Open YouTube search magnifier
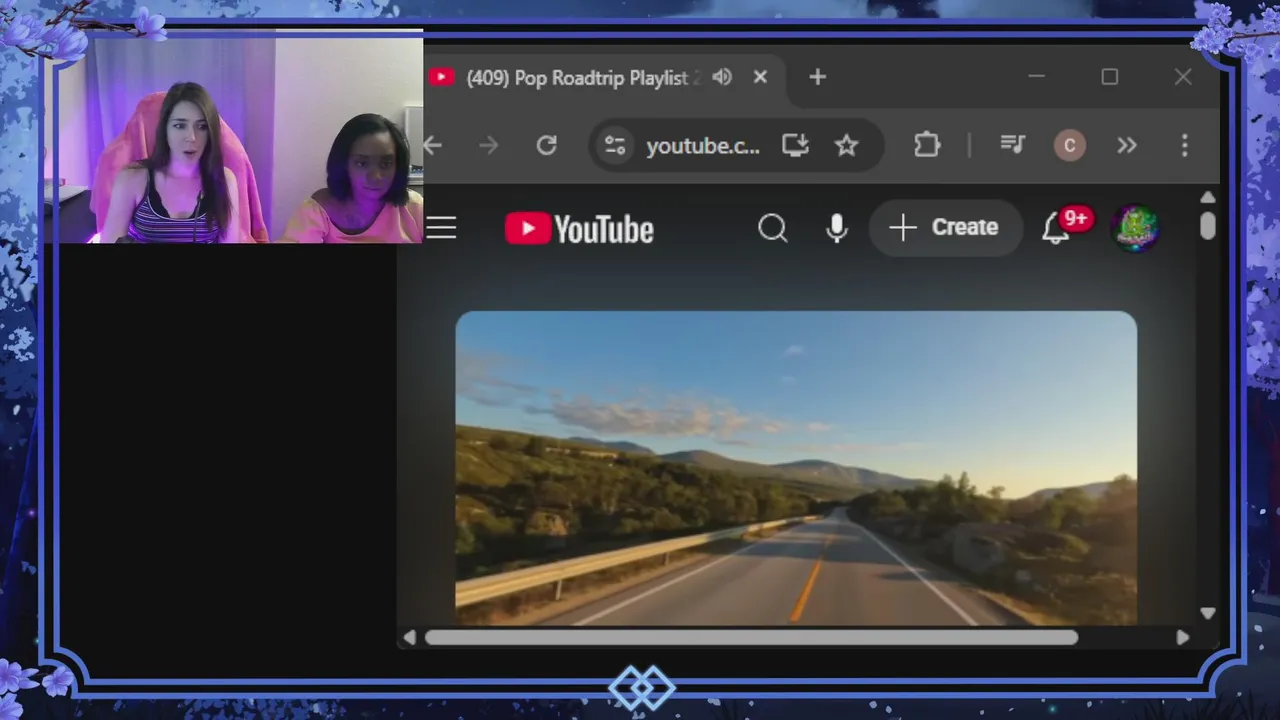Viewport: 1280px width, 720px height. (772, 229)
